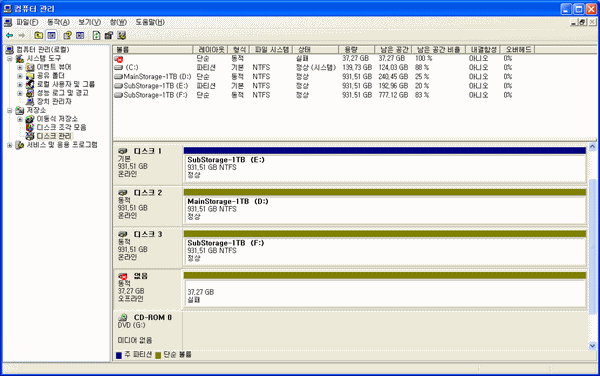Click the 공유 폴더 icon in tree
The image size is (600, 376).
30,76
